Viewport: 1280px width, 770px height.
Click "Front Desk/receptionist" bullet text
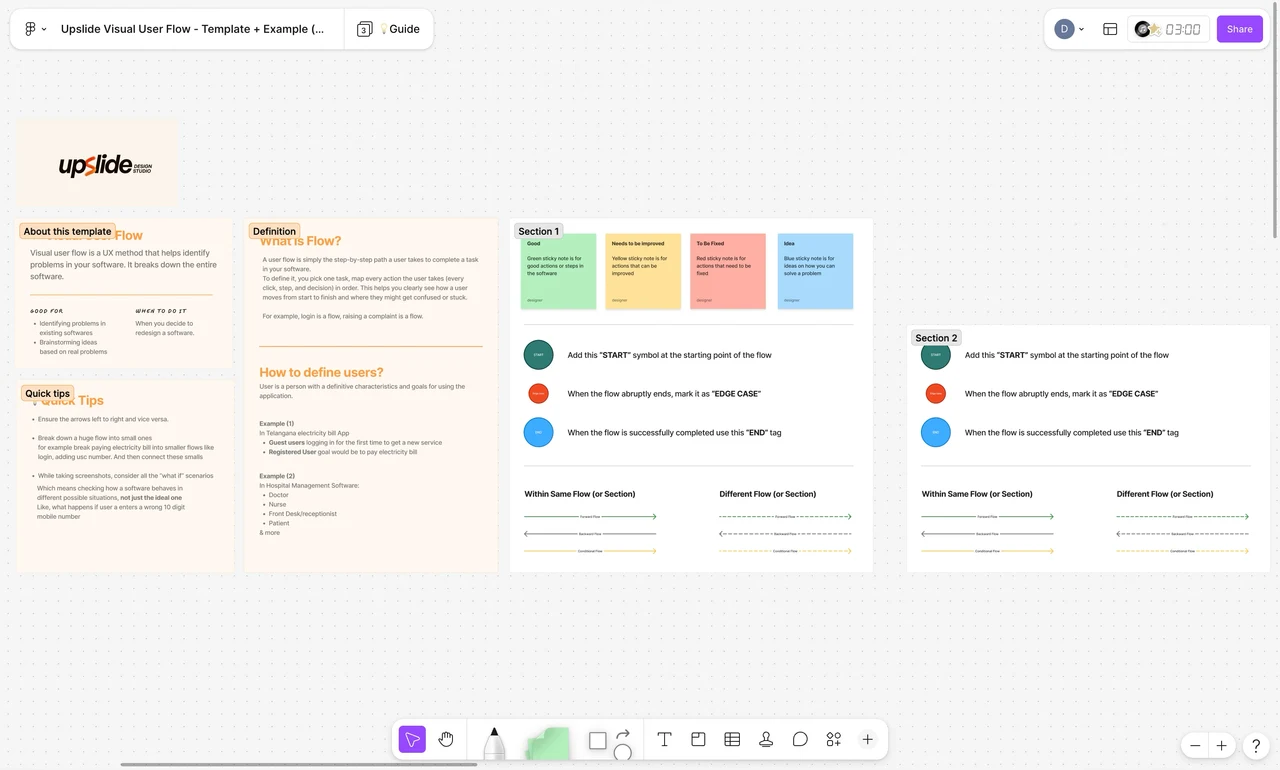(303, 514)
